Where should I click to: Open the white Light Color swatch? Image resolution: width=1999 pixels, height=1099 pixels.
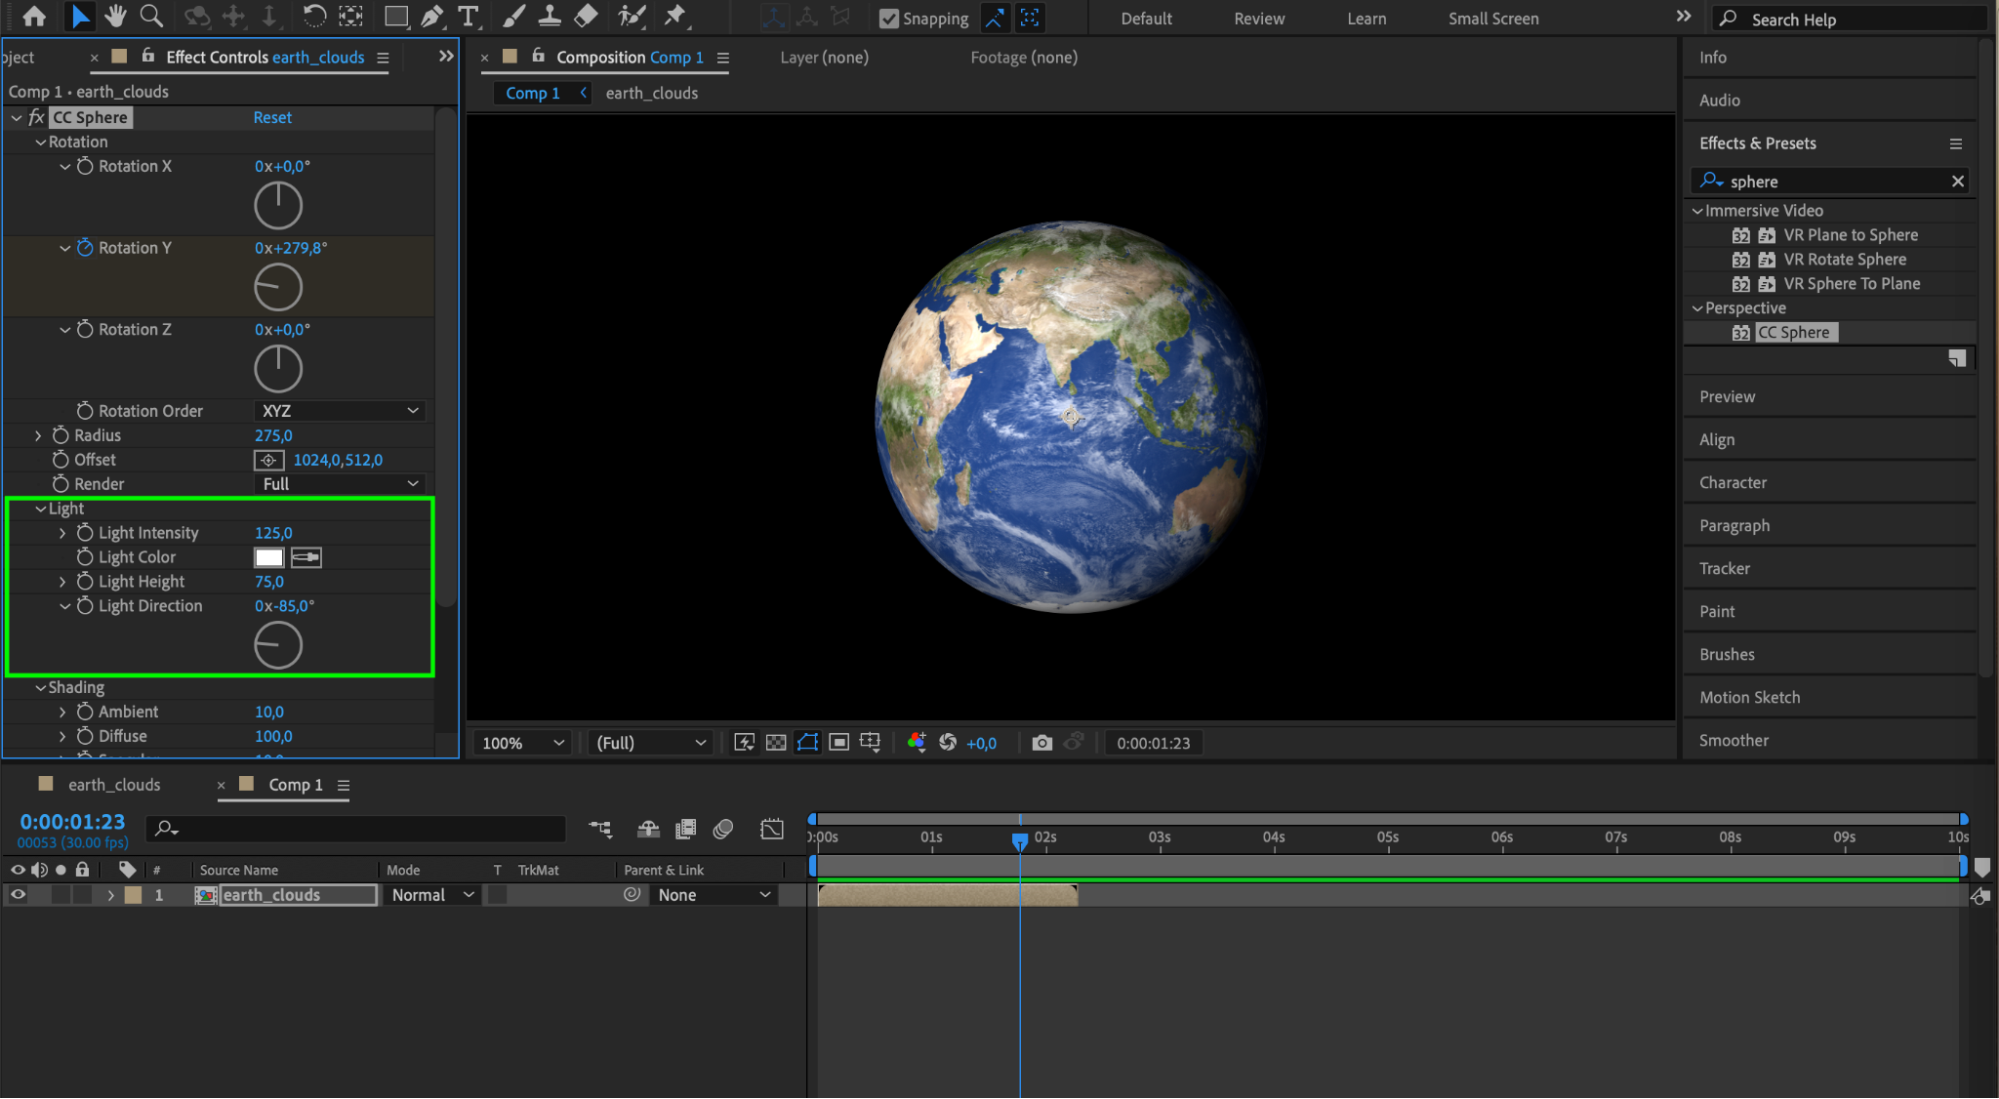tap(269, 558)
